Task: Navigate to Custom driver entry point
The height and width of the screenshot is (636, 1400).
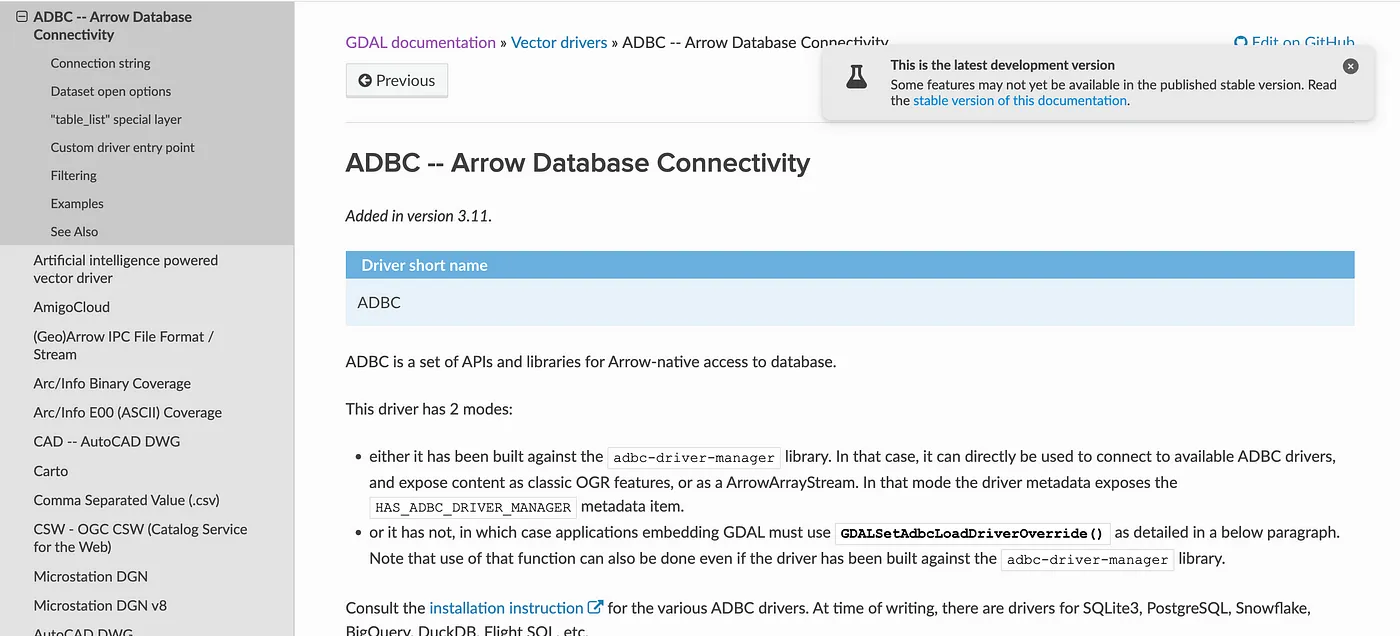Action: [123, 147]
